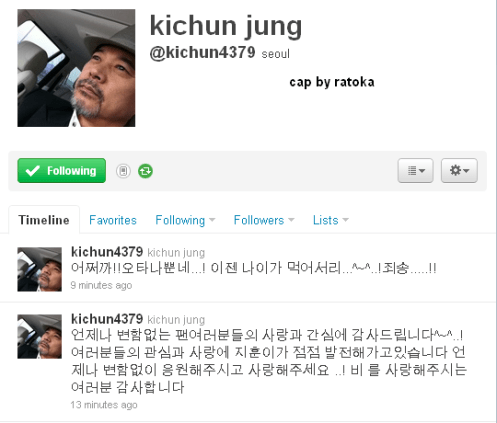Toggle the green retweets icon
Screen dimensions: 497x423
145,171
